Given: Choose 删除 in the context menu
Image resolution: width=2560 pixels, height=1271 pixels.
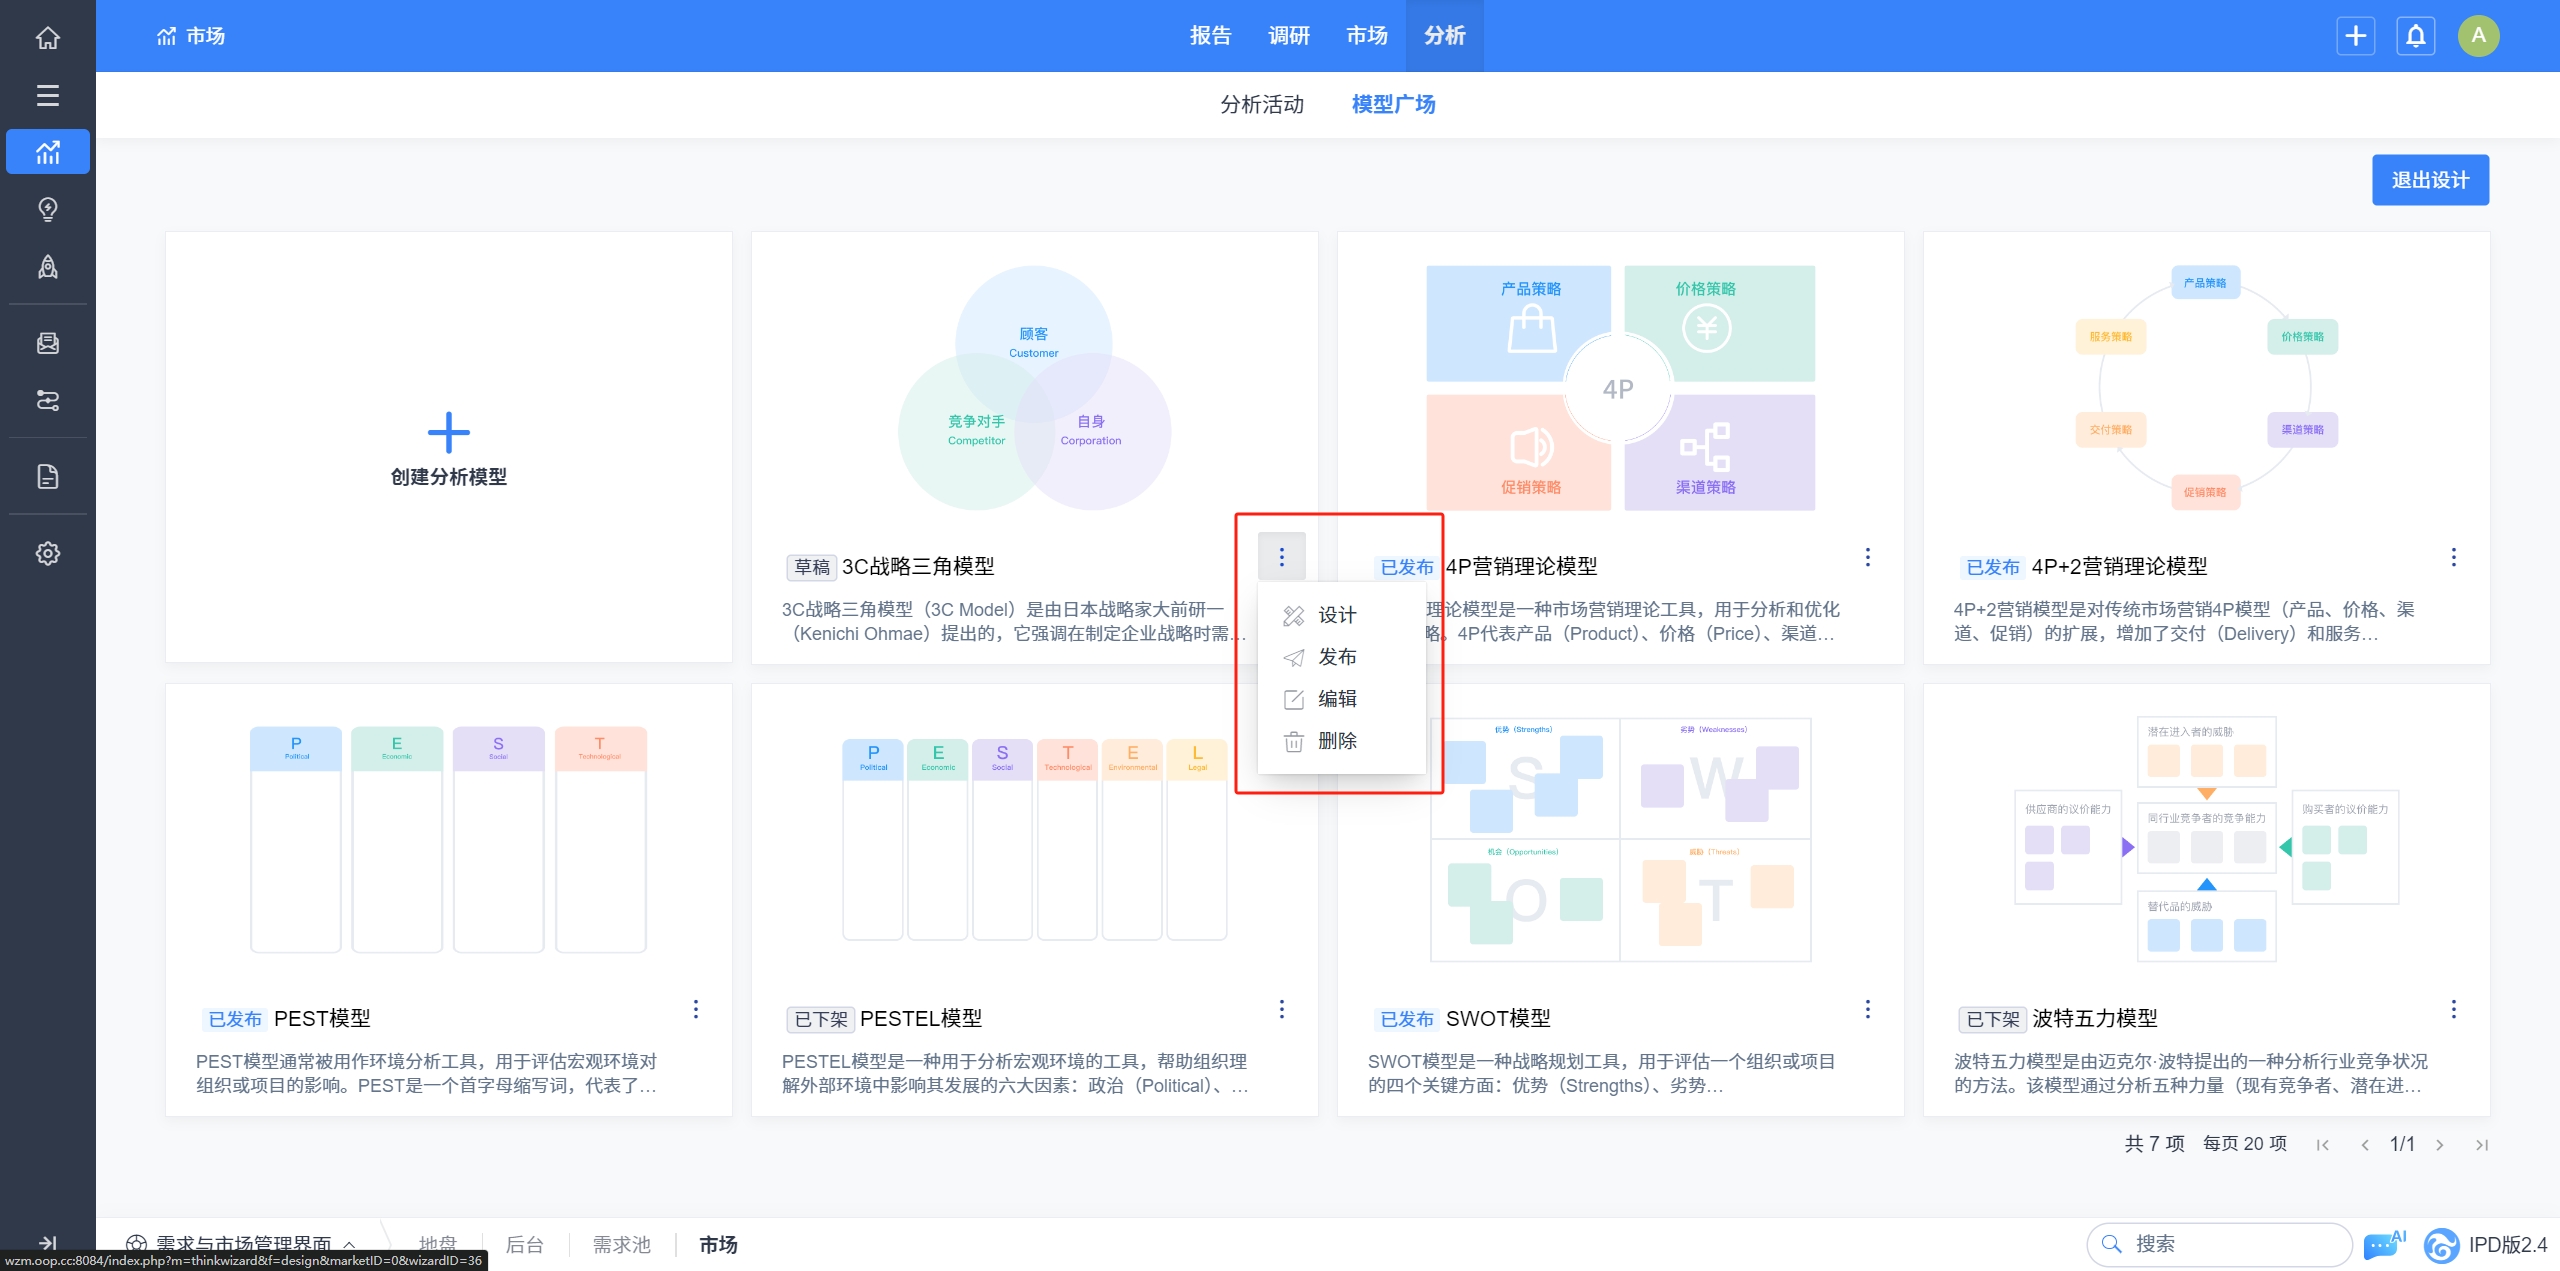Looking at the screenshot, I should (1336, 741).
